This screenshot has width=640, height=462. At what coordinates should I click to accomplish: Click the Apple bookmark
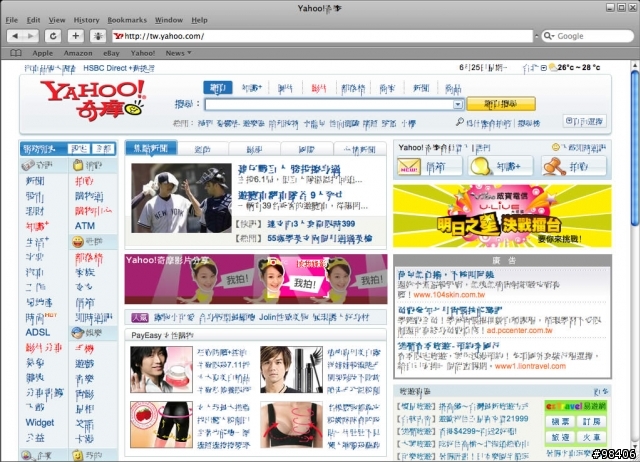[x=42, y=53]
